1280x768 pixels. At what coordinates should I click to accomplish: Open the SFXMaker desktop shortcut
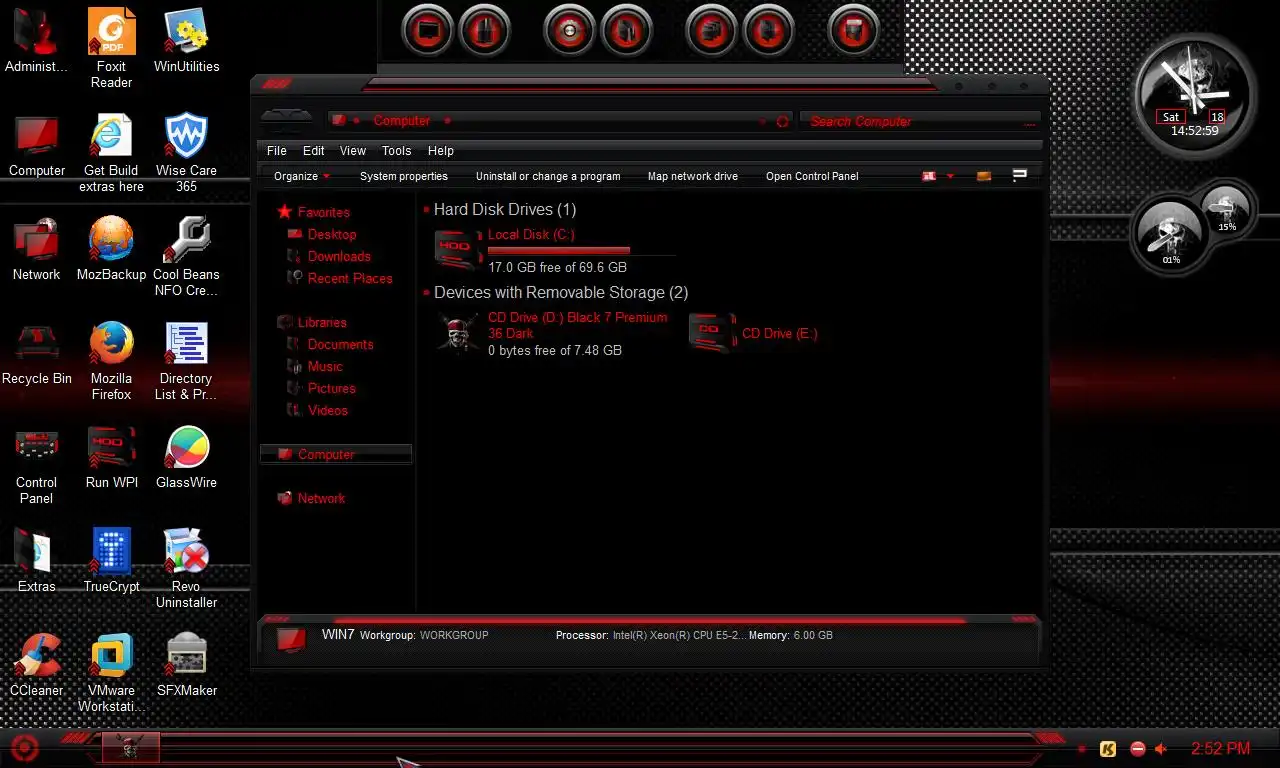click(186, 665)
